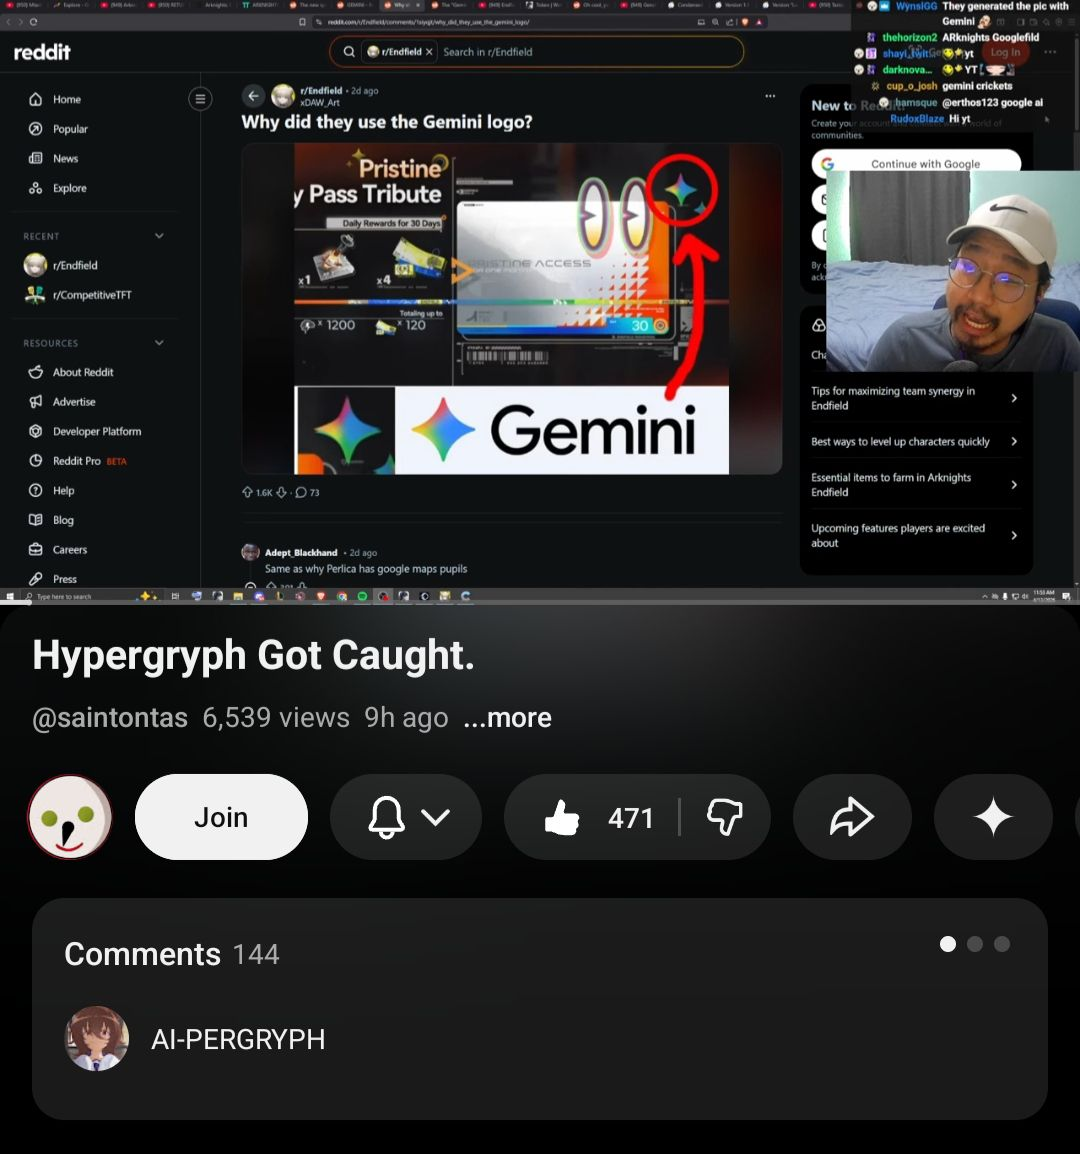Tap the thumbs-down dislike button
The height and width of the screenshot is (1154, 1080).
[x=724, y=817]
